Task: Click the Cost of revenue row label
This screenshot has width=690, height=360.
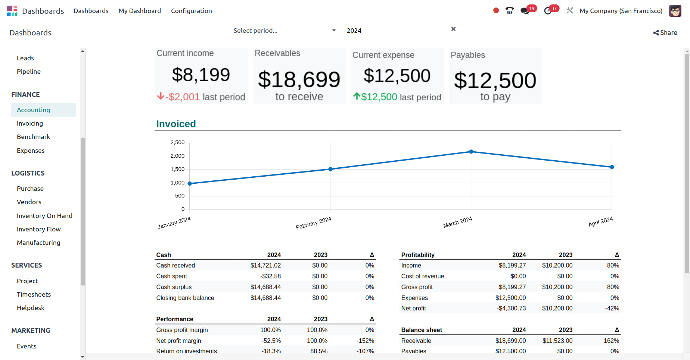Action: (422, 276)
